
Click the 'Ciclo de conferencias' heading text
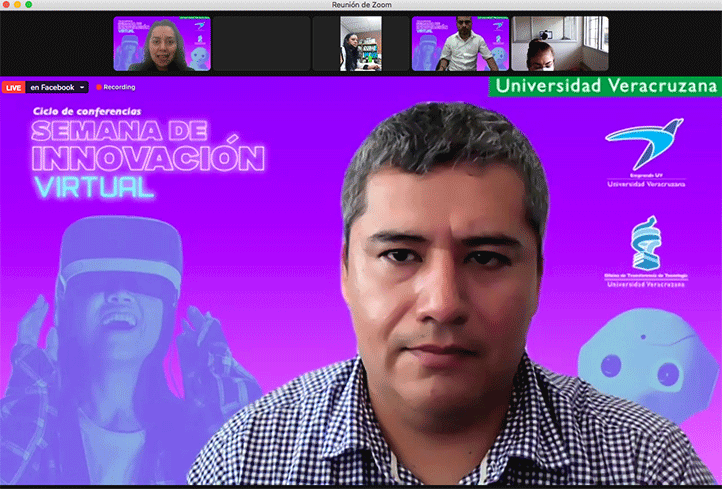tap(85, 111)
